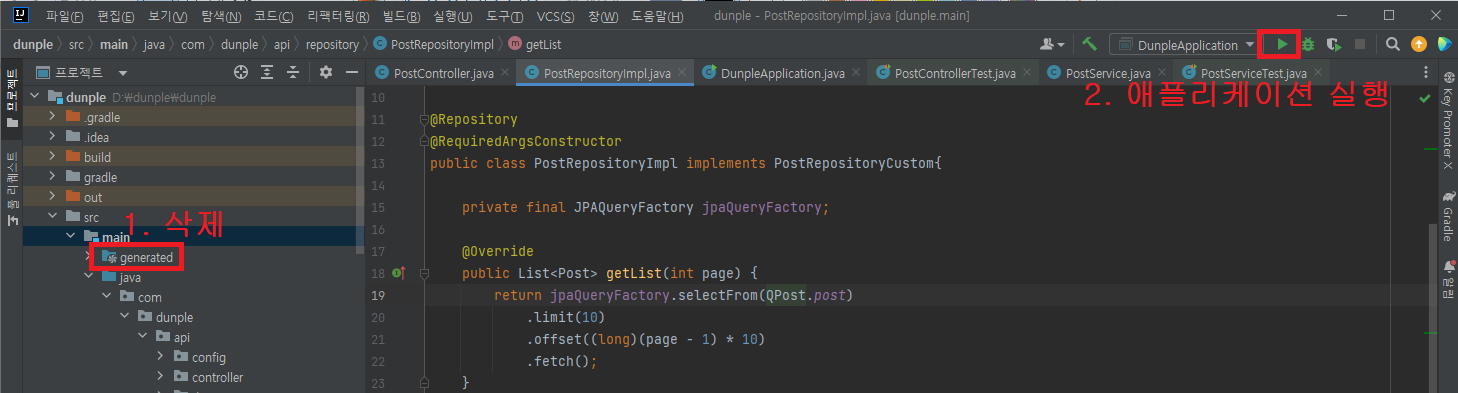Viewport: 1458px width, 393px height.
Task: Open the 리팩터링(R) menu
Action: tap(338, 16)
